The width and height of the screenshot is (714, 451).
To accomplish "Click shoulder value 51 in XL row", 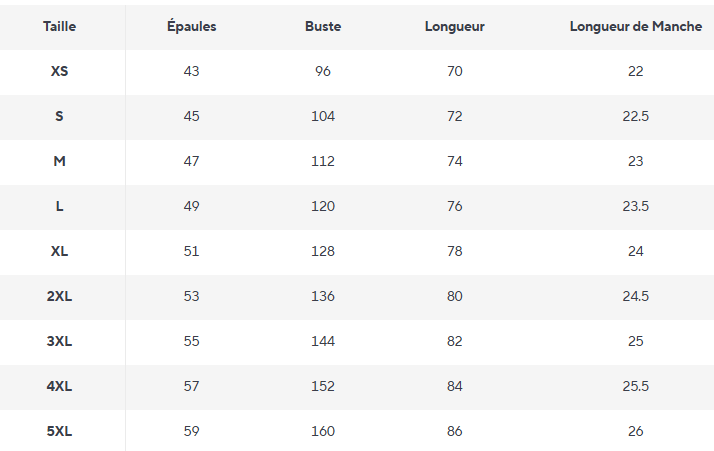I will [x=191, y=251].
